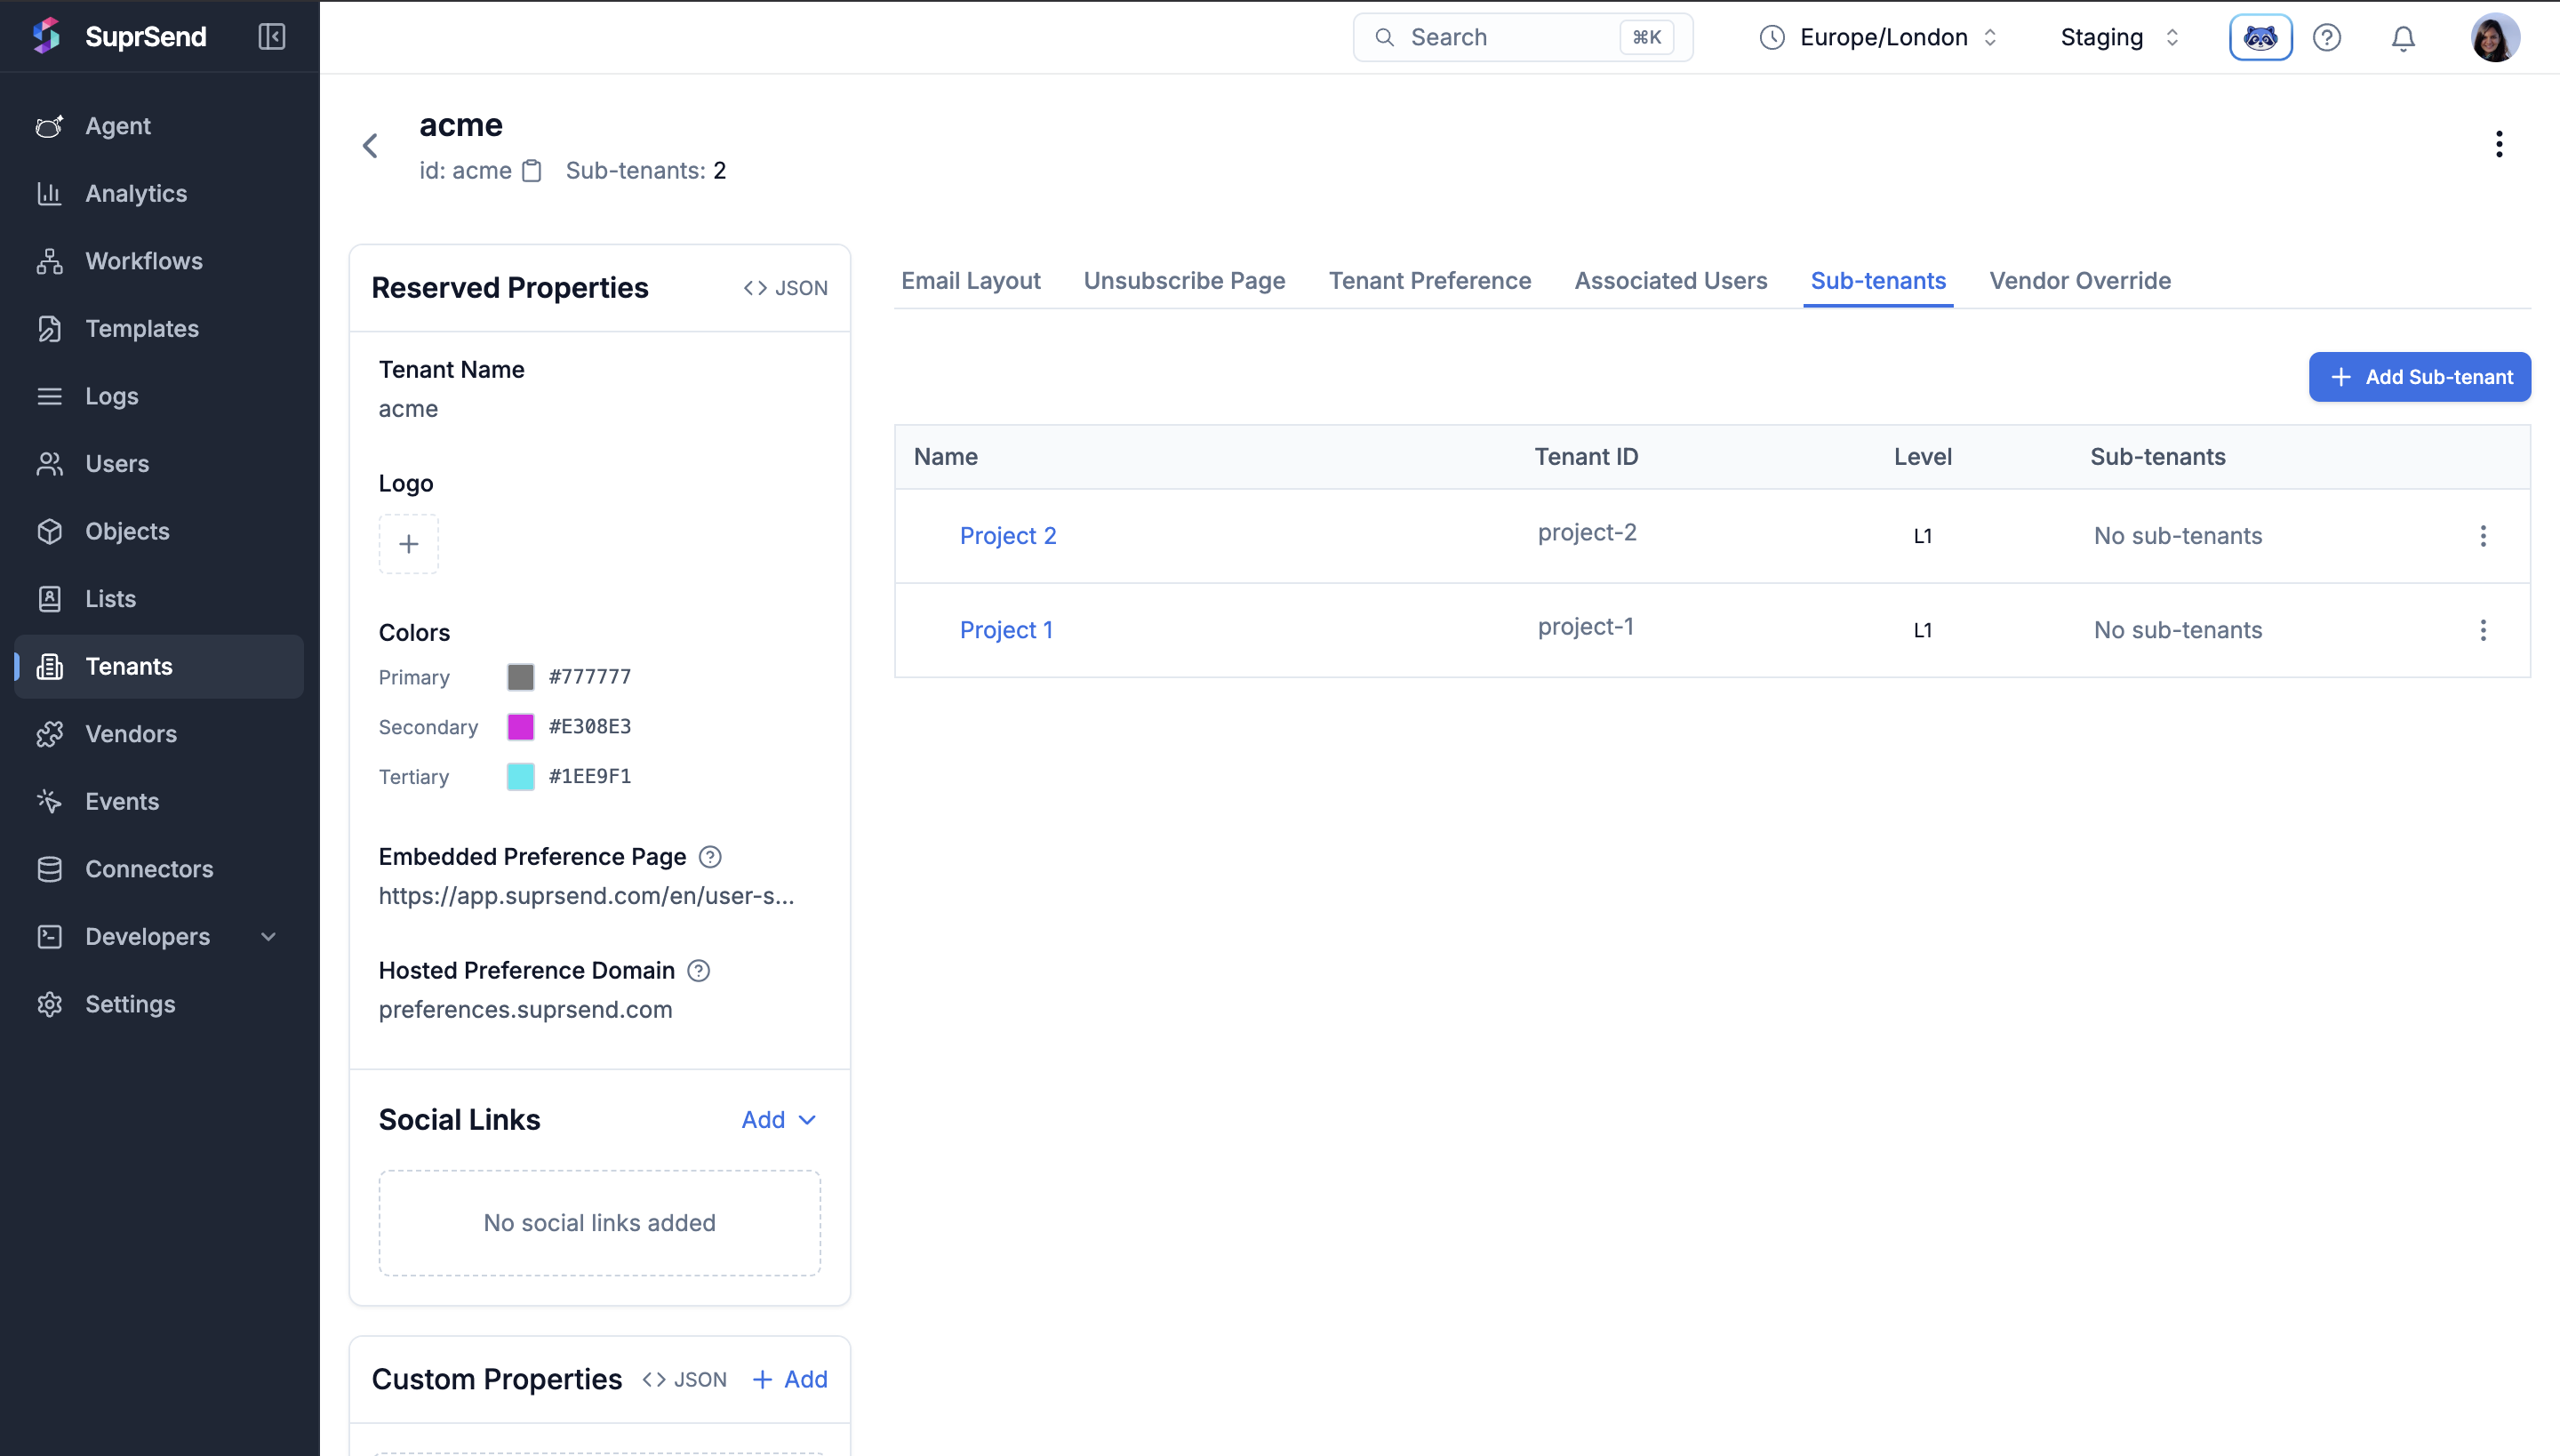The height and width of the screenshot is (1456, 2560).
Task: Open the Users section
Action: (160, 463)
